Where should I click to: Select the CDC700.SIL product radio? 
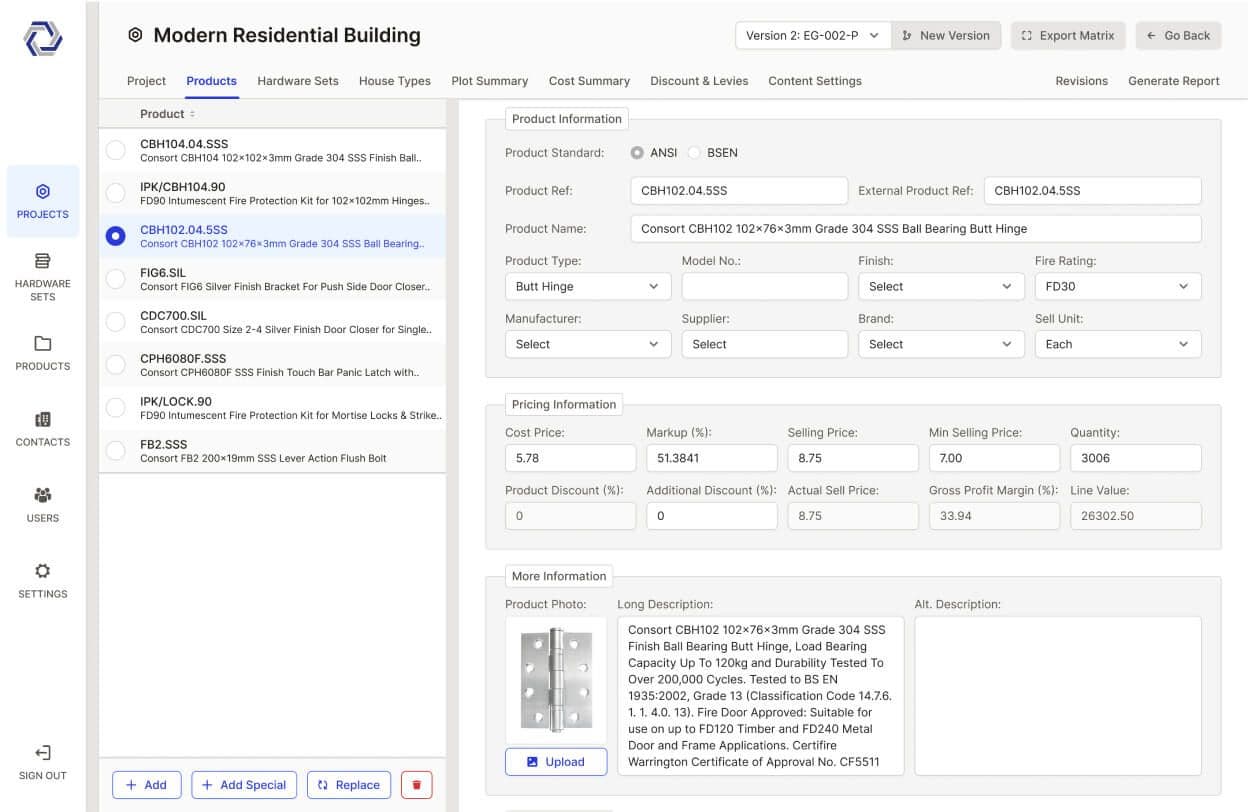point(116,322)
